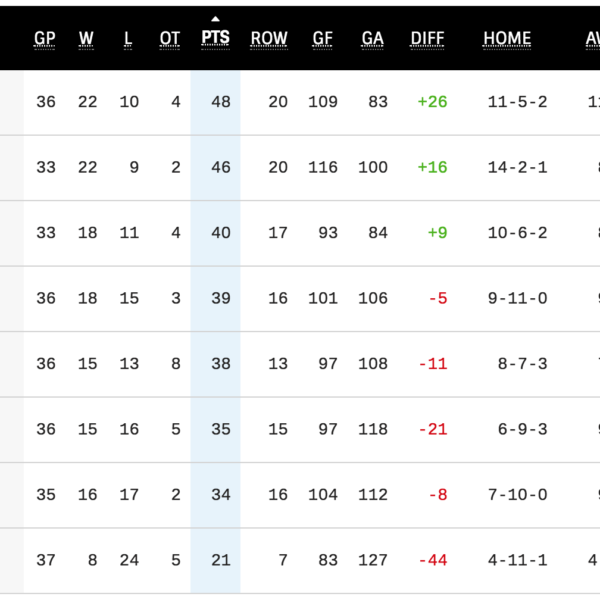Select the -44 goal differential value
The image size is (600, 600).
tap(433, 560)
